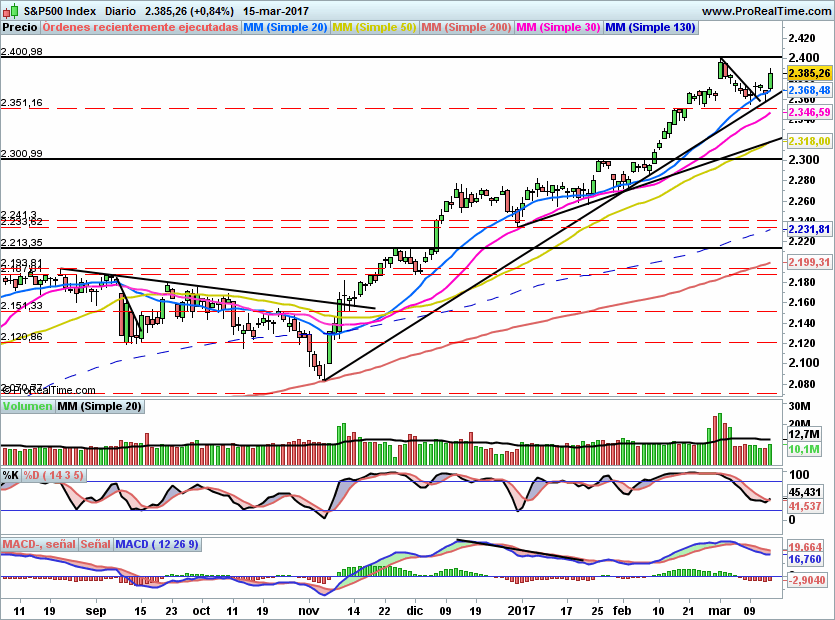Click the 2.400,98 resistance level label
This screenshot has height=620, width=835.
(x=22, y=52)
